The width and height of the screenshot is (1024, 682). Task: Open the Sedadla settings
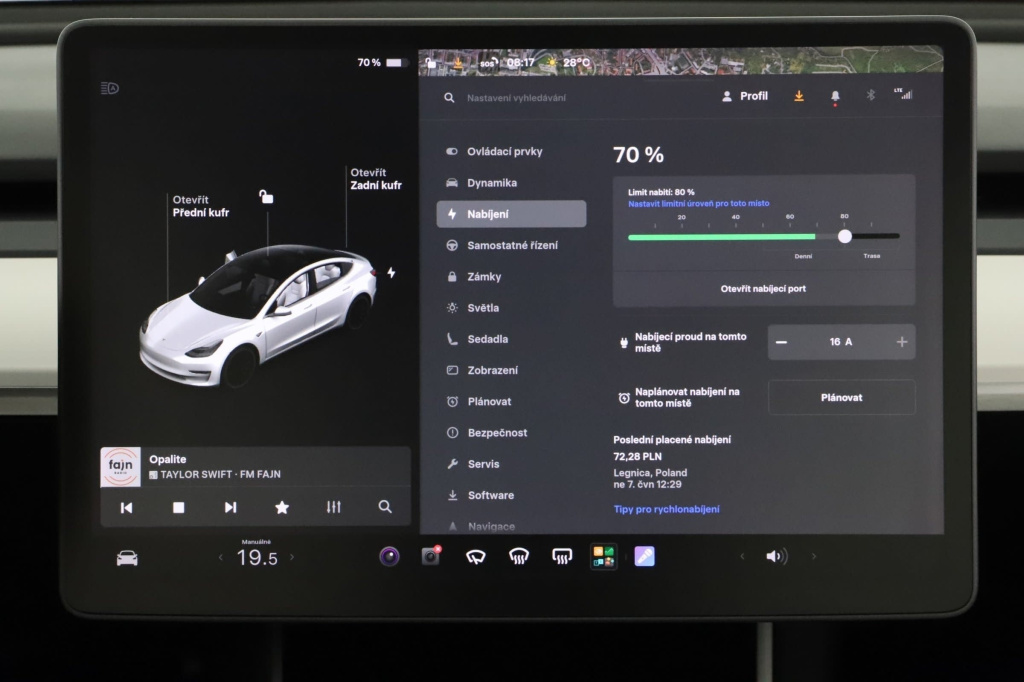point(487,339)
